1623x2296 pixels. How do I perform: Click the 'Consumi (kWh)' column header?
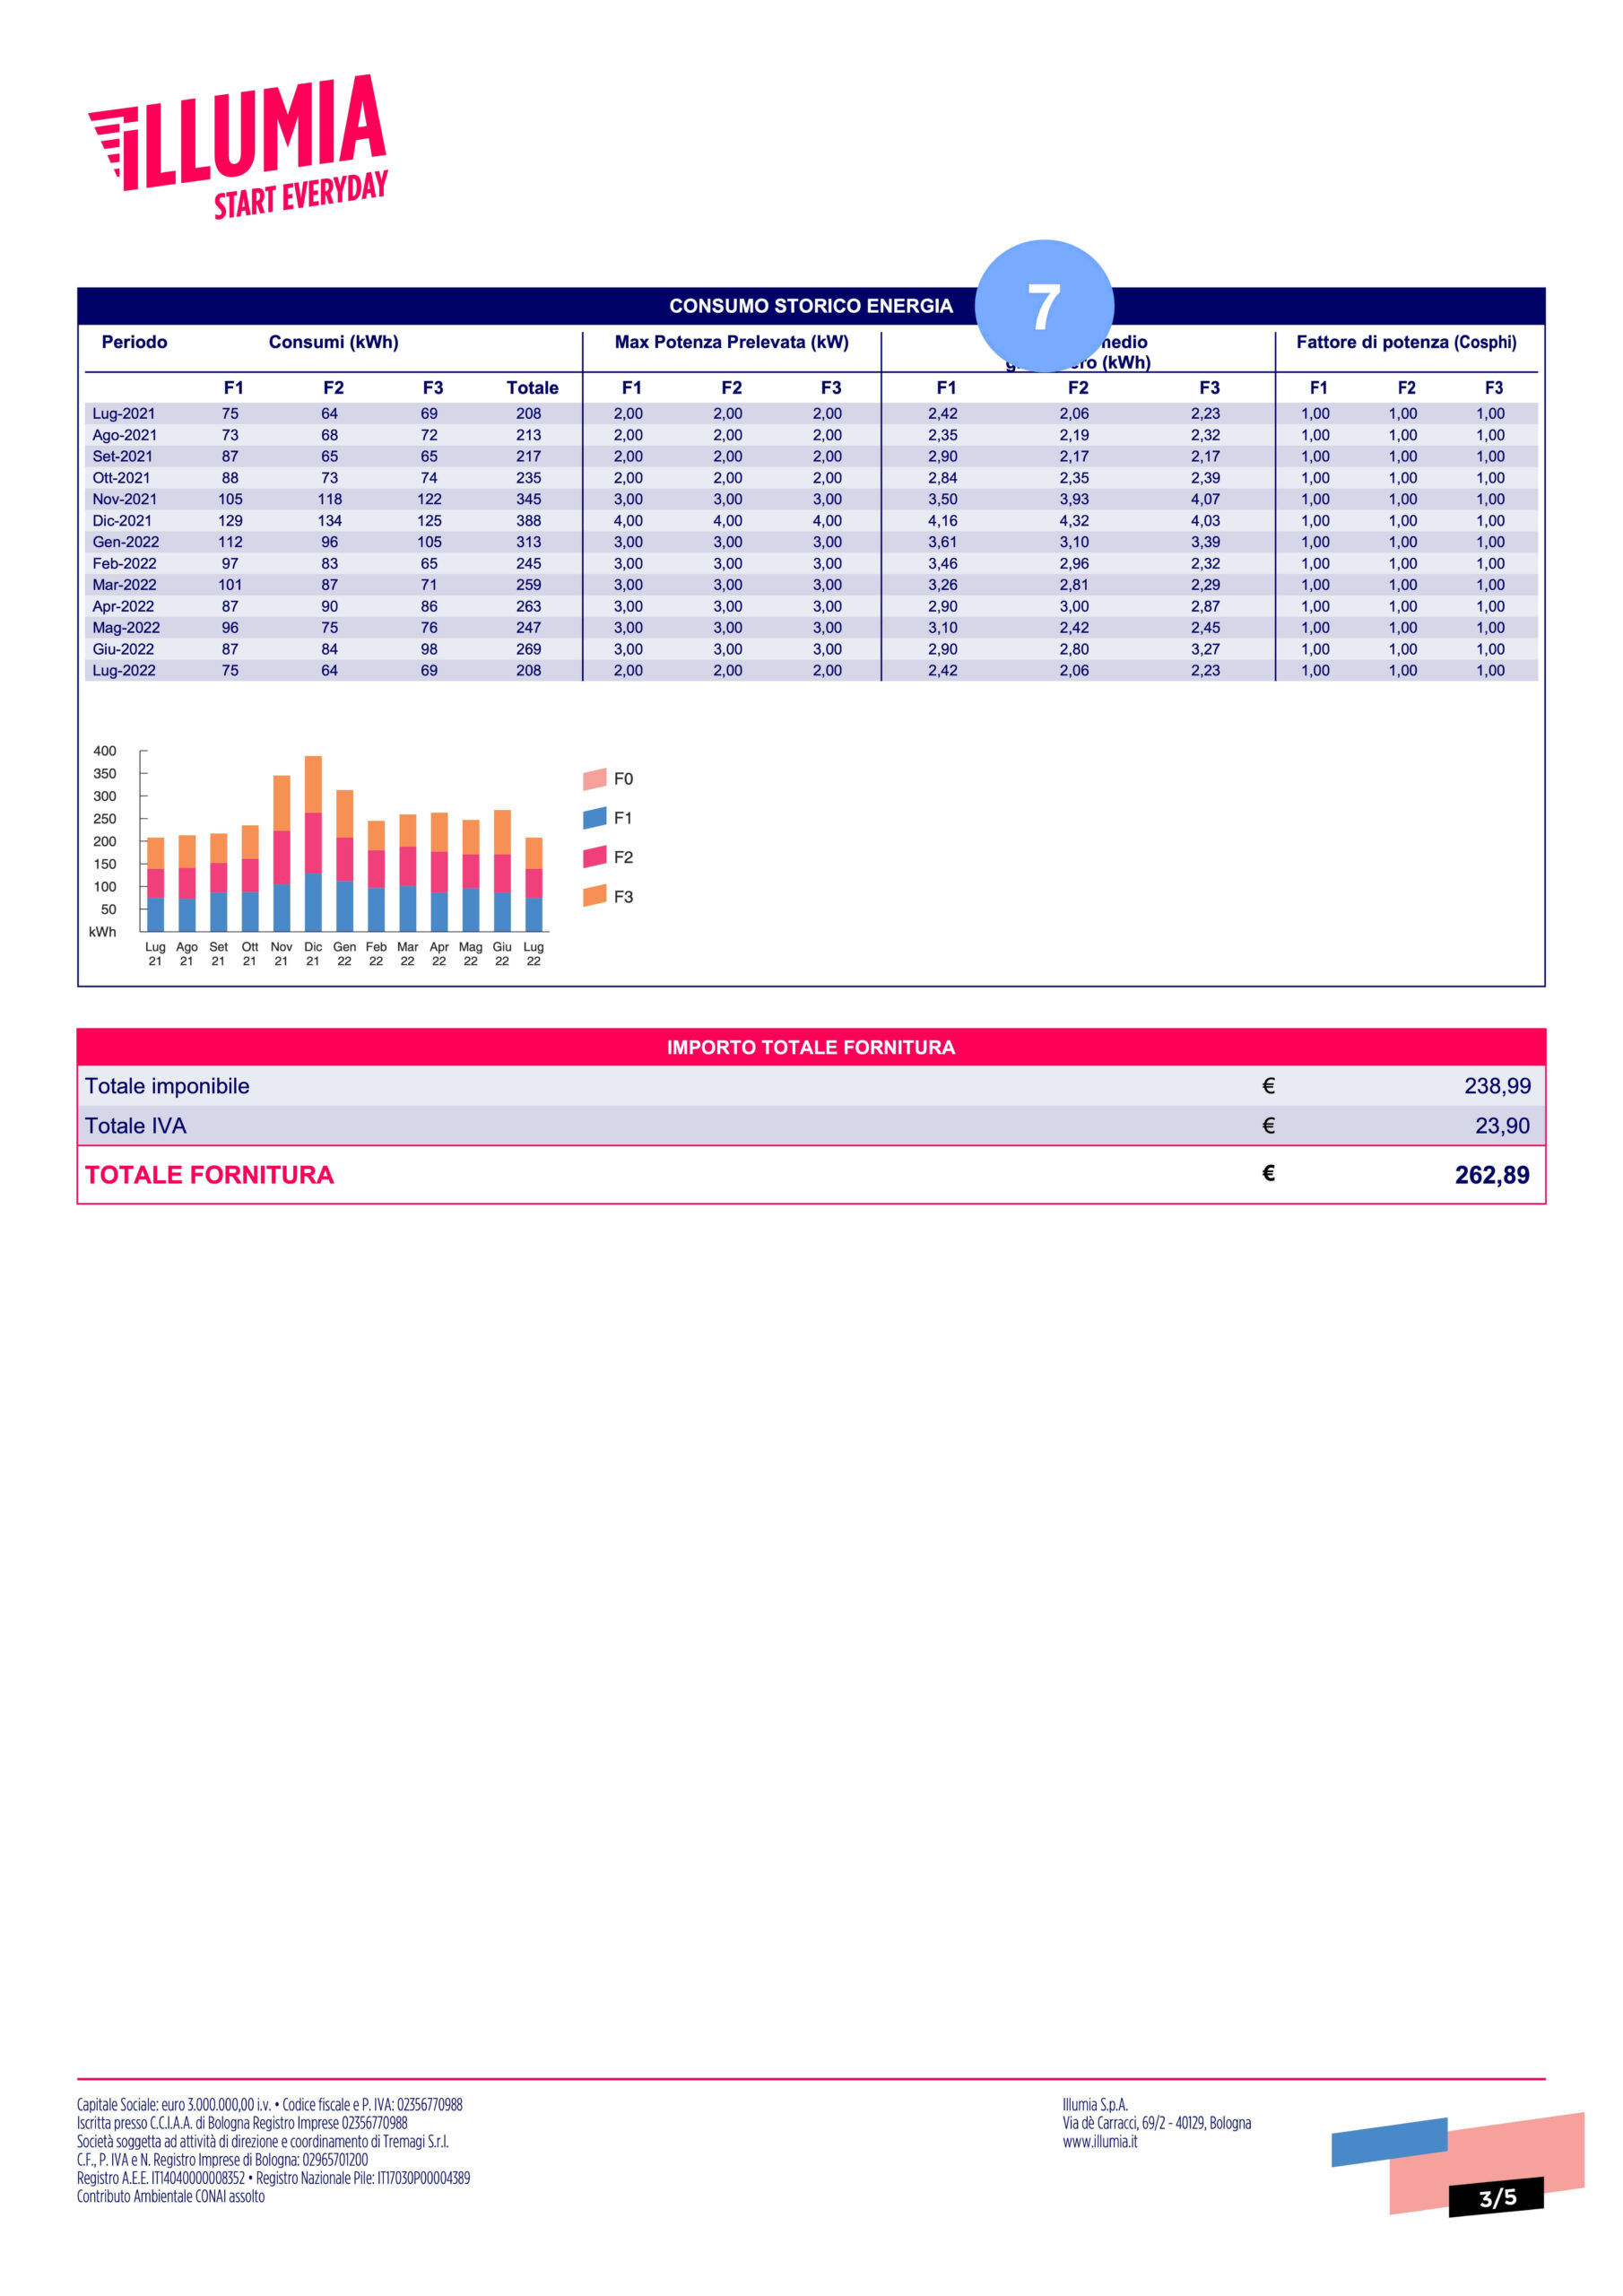click(x=333, y=342)
